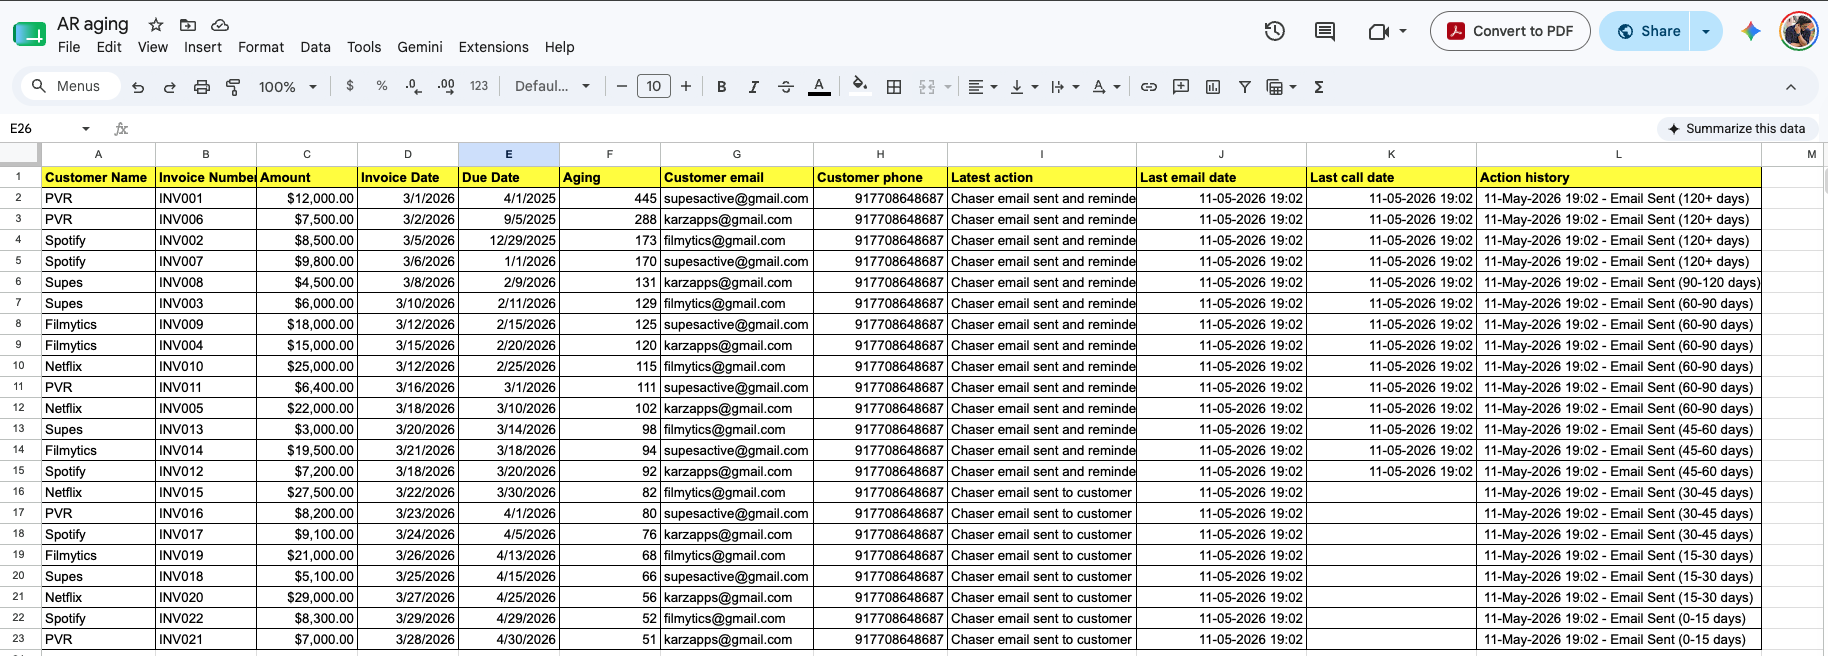The height and width of the screenshot is (656, 1828).
Task: Open the Extensions menu
Action: pos(494,47)
